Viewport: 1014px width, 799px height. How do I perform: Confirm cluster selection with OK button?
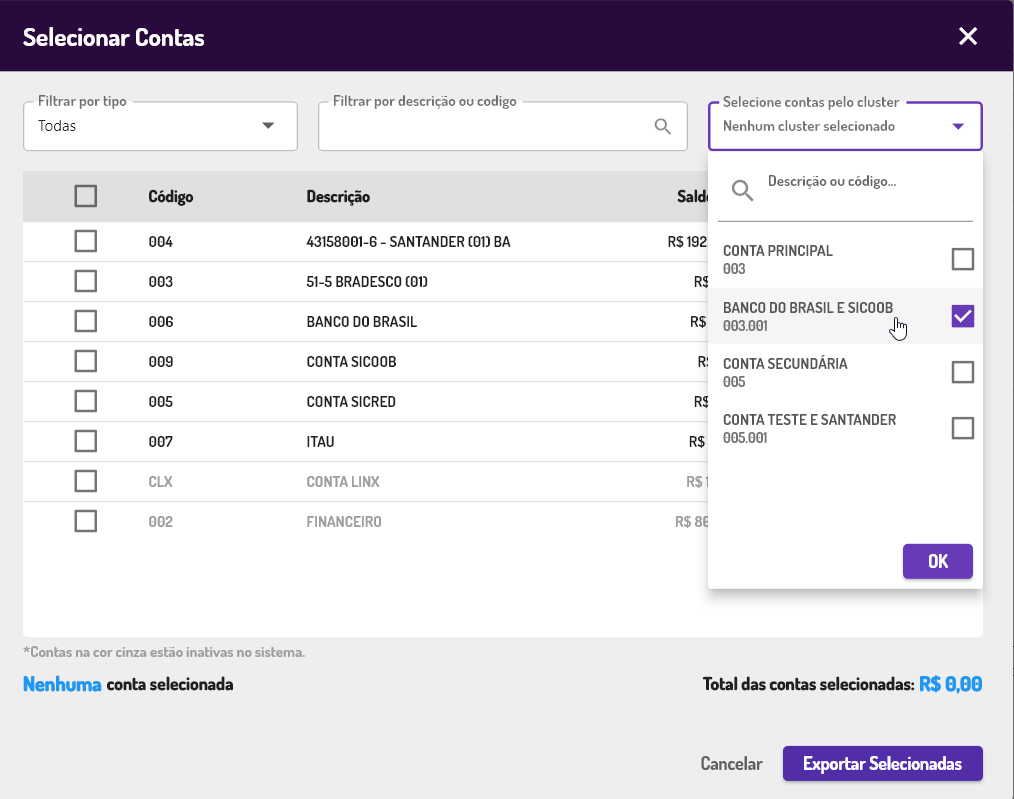(937, 561)
